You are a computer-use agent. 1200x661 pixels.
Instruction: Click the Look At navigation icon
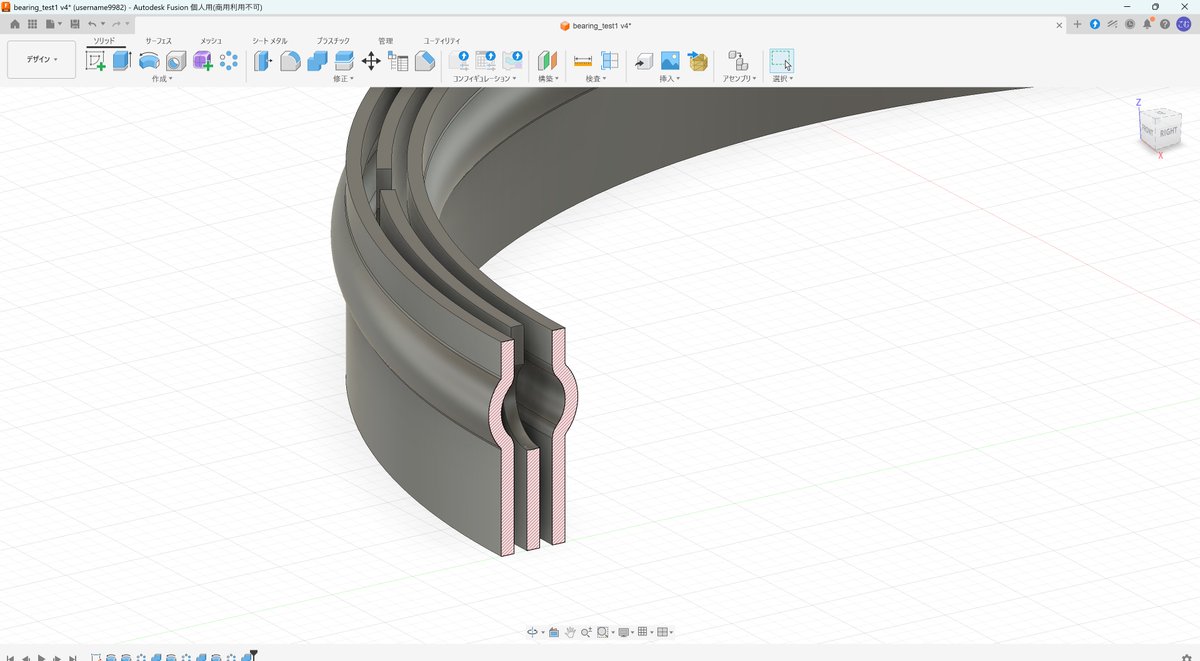(x=553, y=632)
